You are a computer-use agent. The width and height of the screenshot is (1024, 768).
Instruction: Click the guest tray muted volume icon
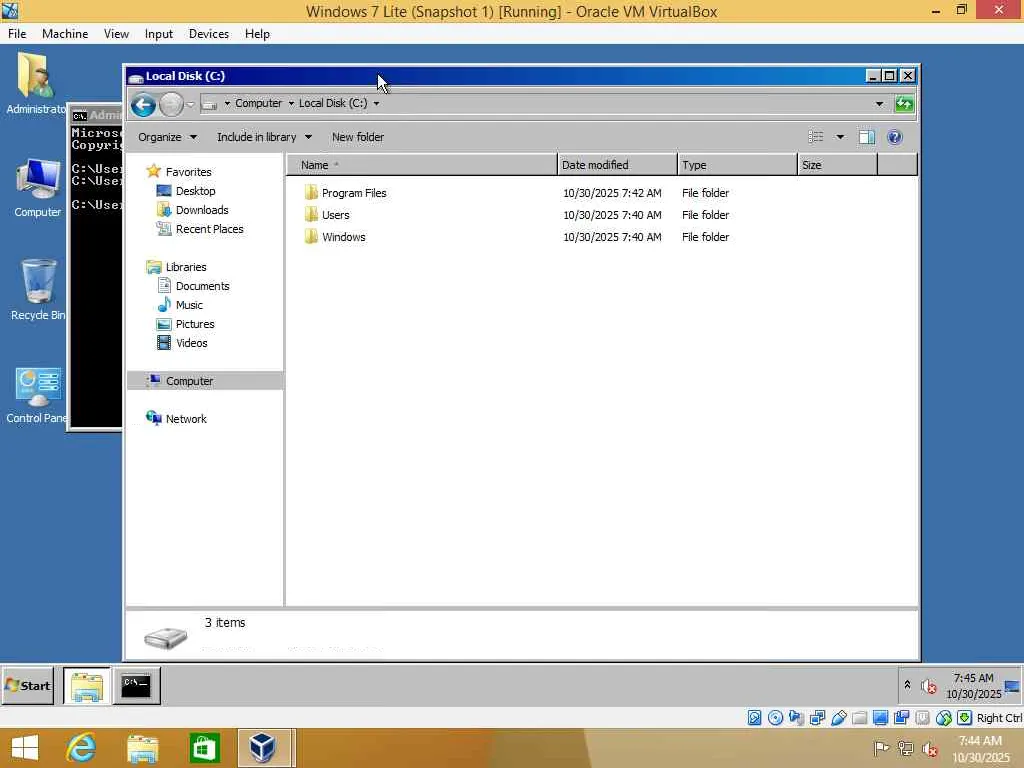[x=929, y=686]
